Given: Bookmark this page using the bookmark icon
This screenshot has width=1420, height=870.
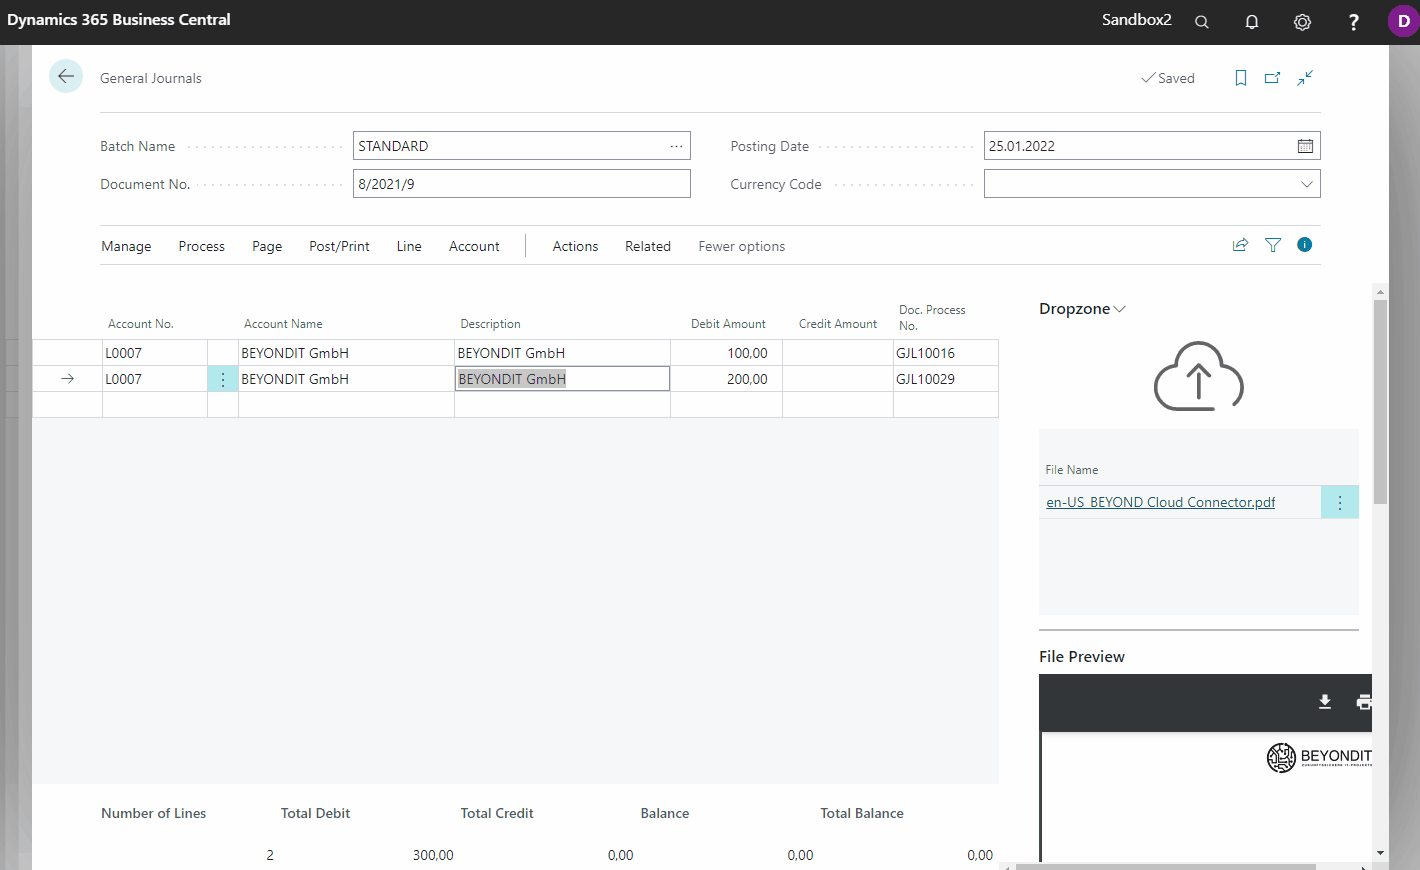Looking at the screenshot, I should (1240, 77).
